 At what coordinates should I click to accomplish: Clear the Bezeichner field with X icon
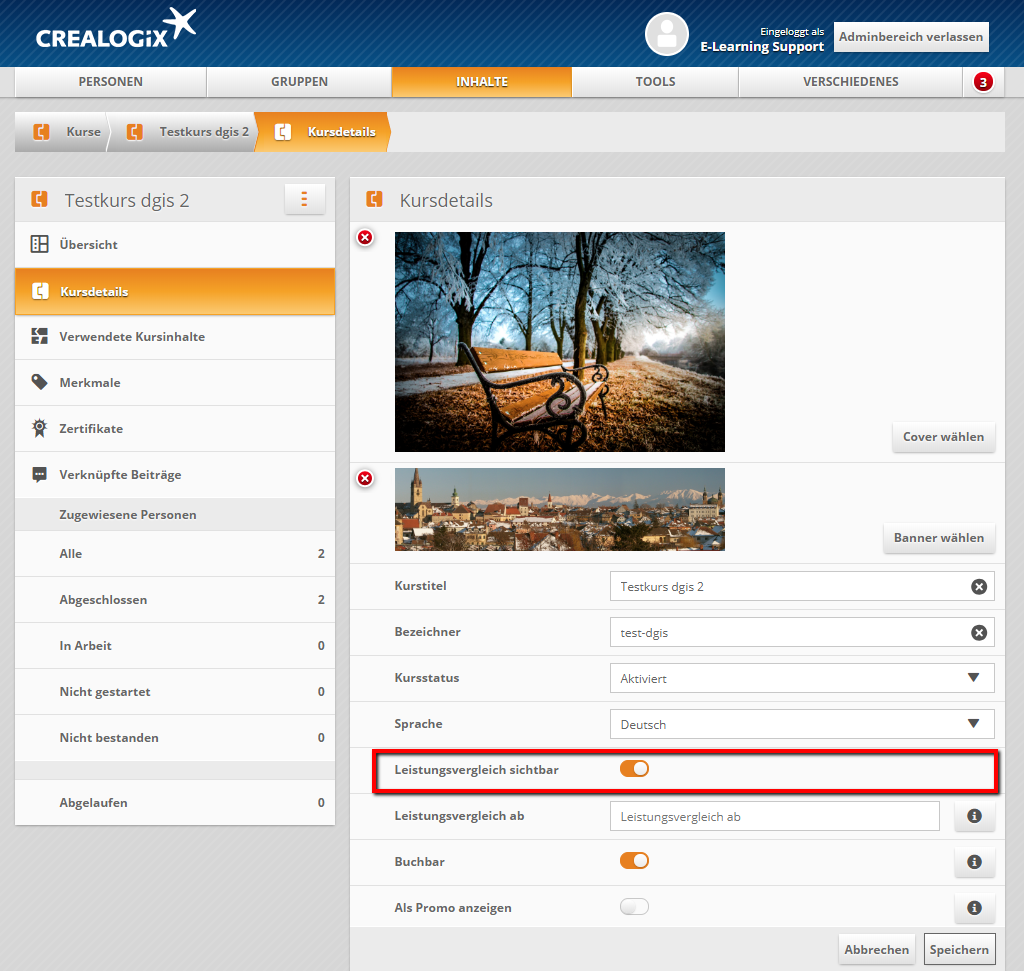[x=979, y=633]
